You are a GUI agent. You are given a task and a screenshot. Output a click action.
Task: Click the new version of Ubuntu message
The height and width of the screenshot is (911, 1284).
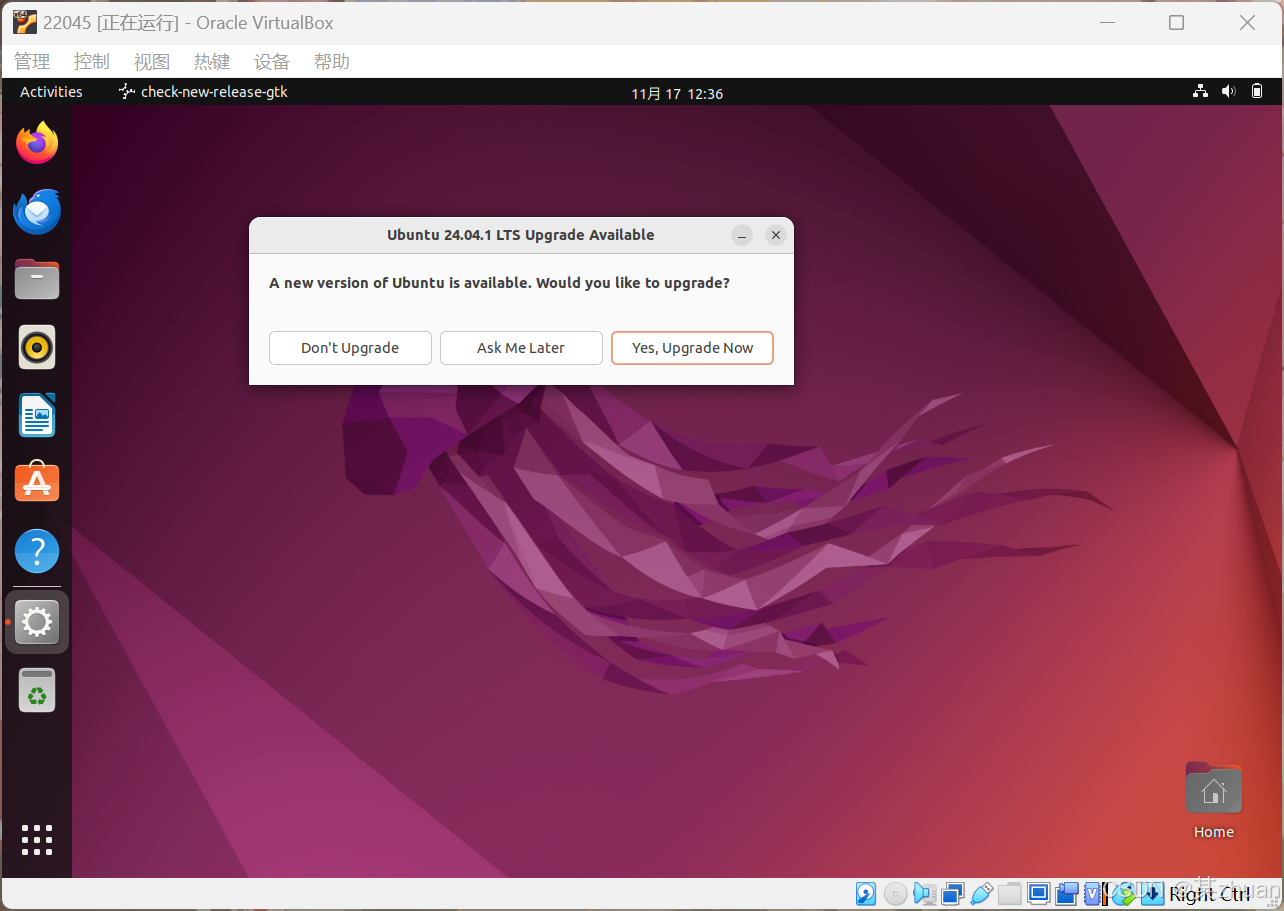500,283
